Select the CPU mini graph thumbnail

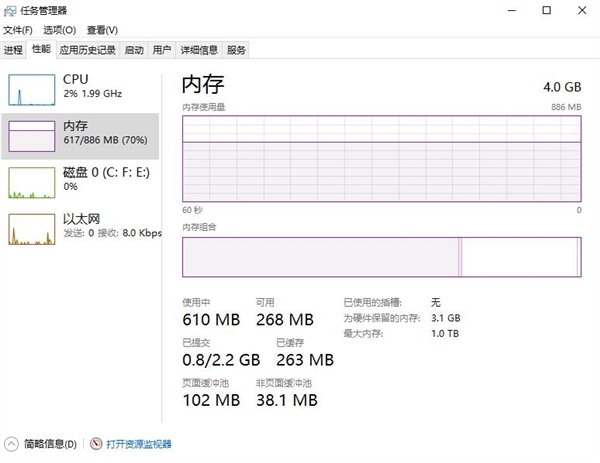coord(31,89)
